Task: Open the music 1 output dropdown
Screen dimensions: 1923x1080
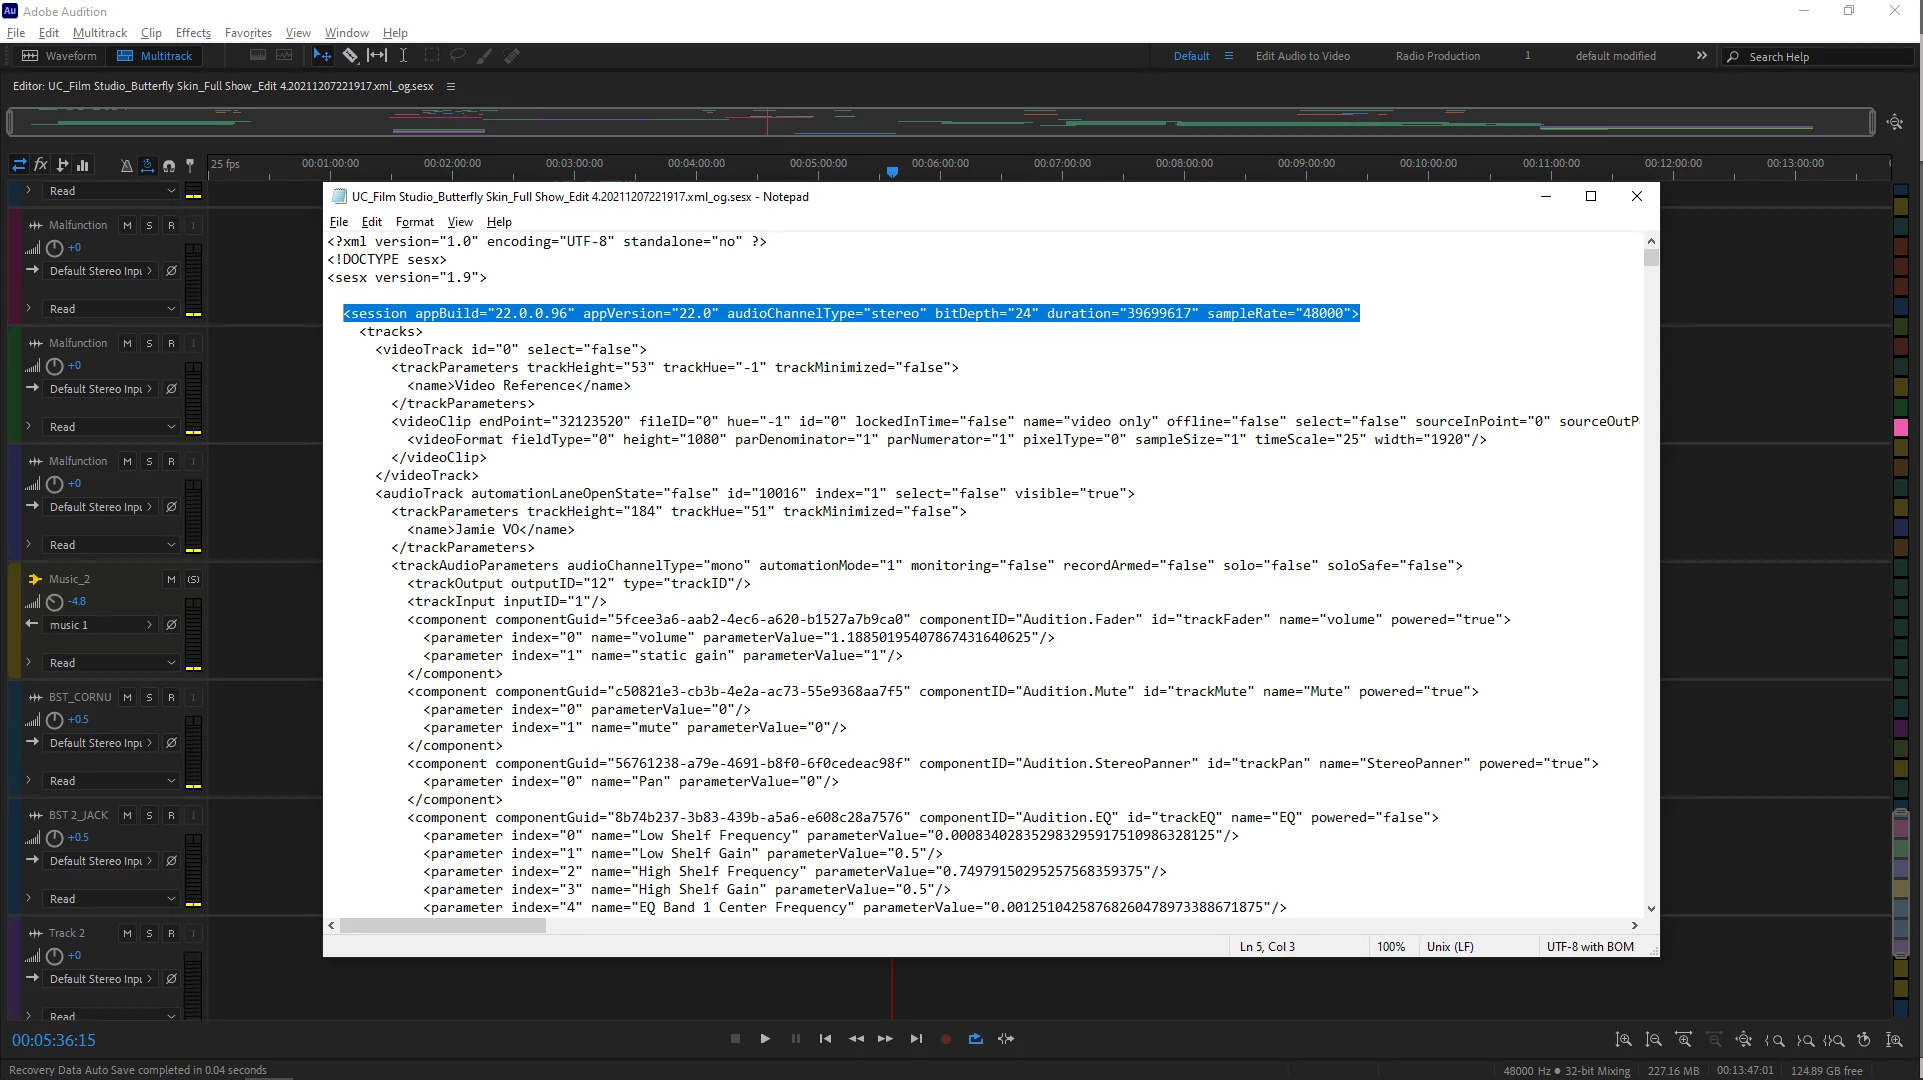Action: [x=102, y=625]
